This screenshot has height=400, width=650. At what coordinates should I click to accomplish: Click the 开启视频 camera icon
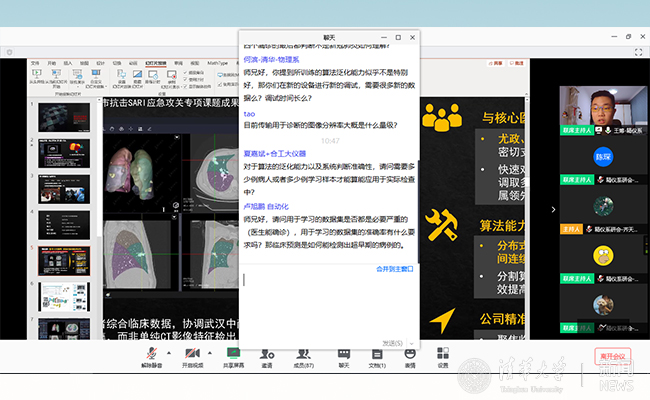click(x=191, y=354)
